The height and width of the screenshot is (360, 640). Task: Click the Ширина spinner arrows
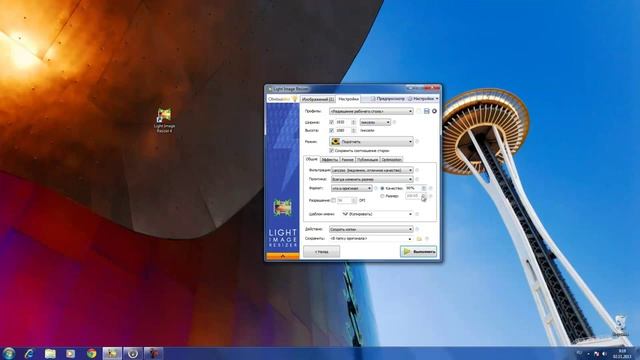pyautogui.click(x=353, y=122)
